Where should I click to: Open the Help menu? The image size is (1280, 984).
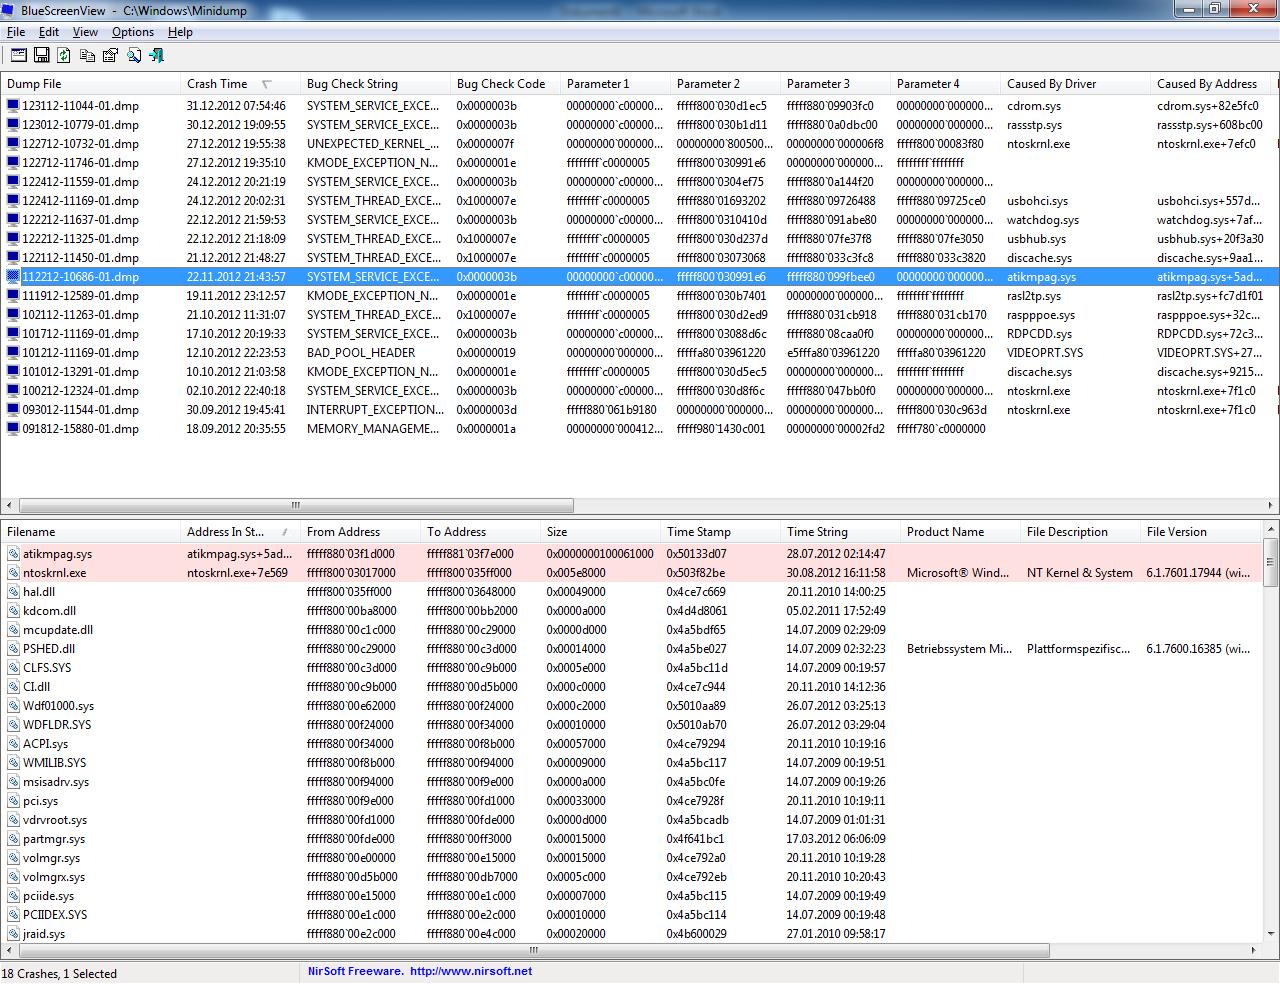pyautogui.click(x=180, y=32)
